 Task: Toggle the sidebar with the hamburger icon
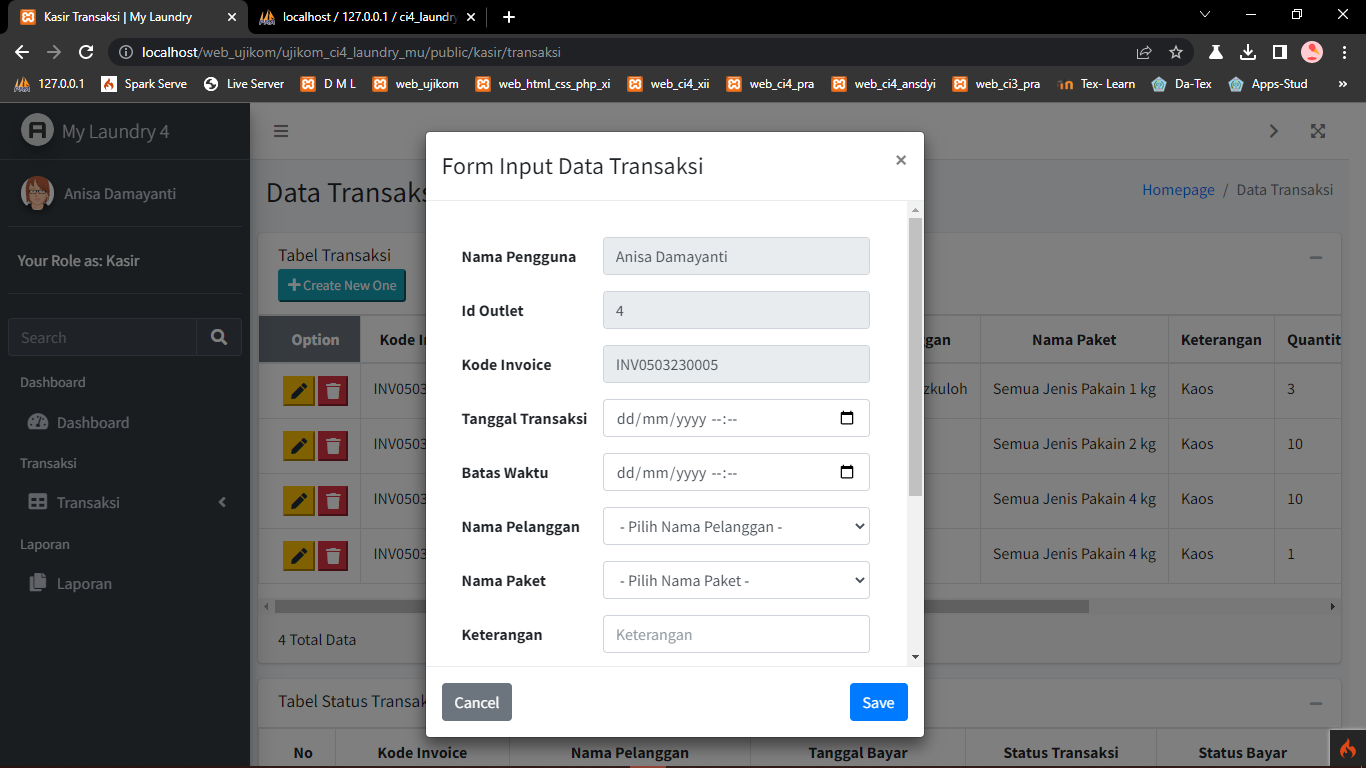pos(281,131)
